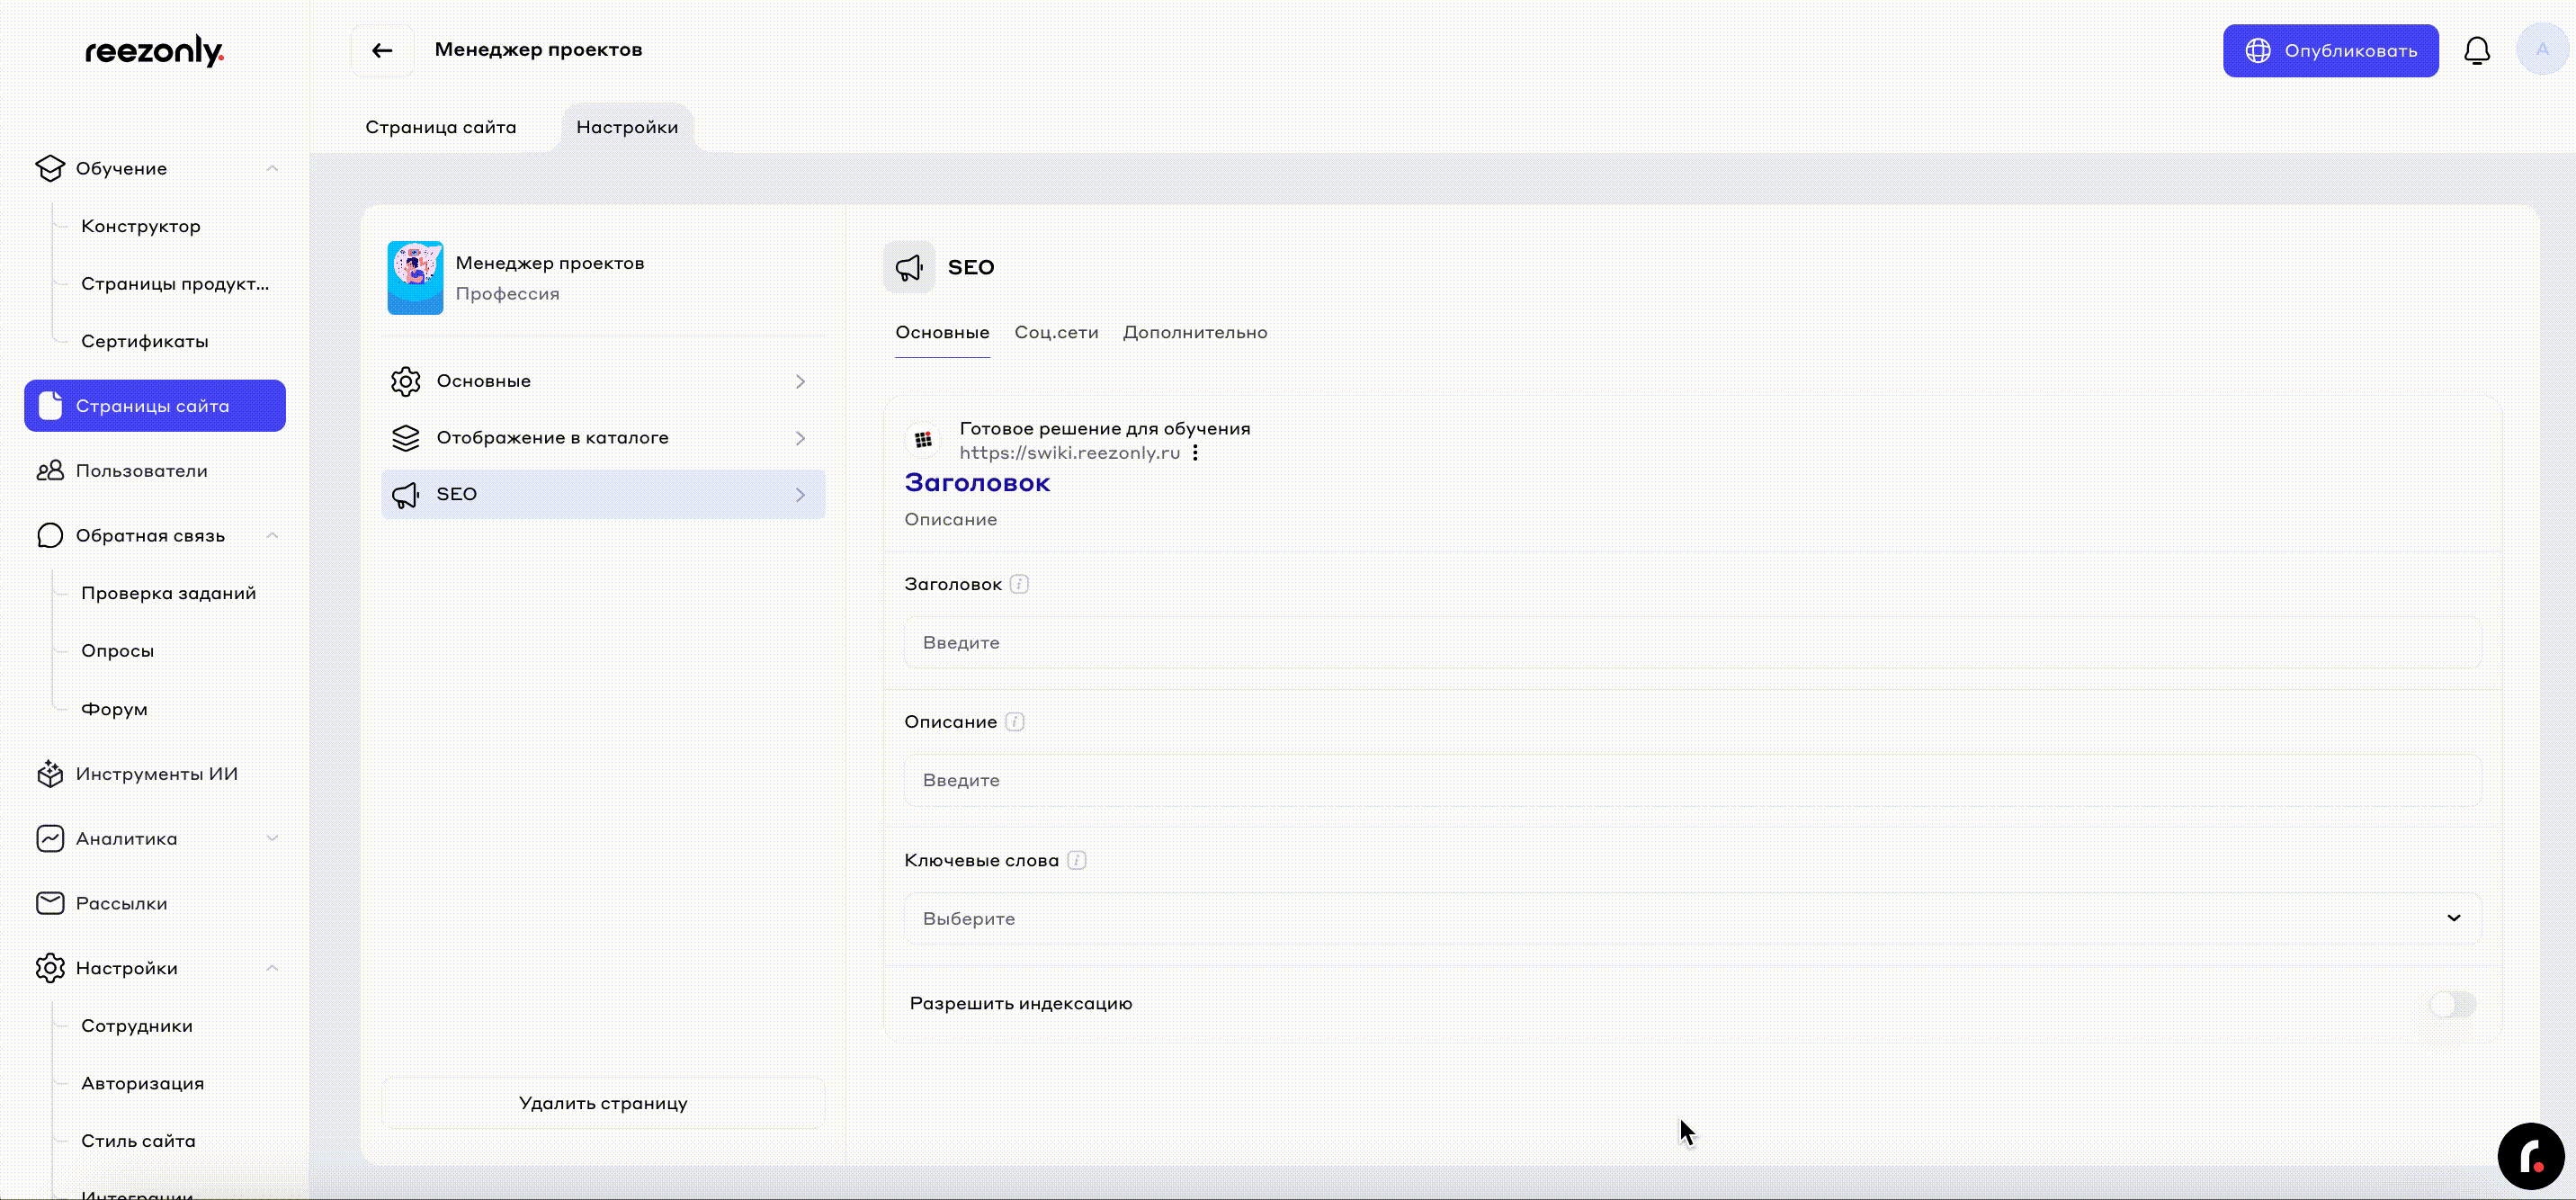Click the Заголовок input field
2576x1200 pixels.
click(1692, 642)
